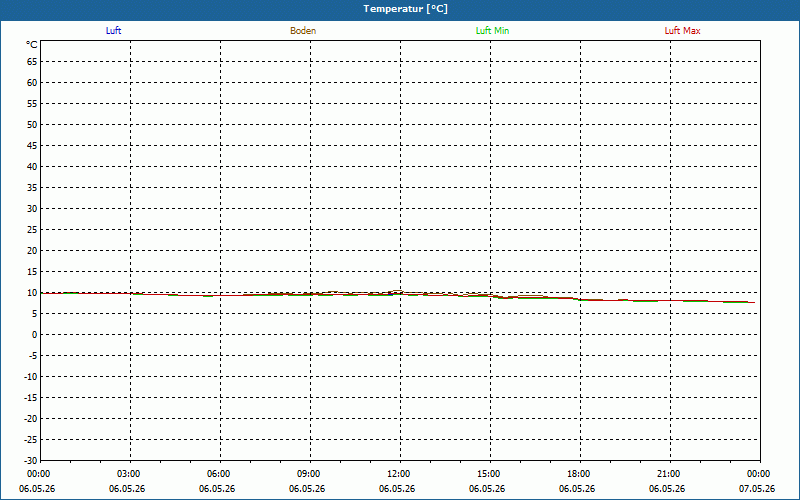
Task: Click the Temperatur [°C] chart title
Action: point(406,9)
